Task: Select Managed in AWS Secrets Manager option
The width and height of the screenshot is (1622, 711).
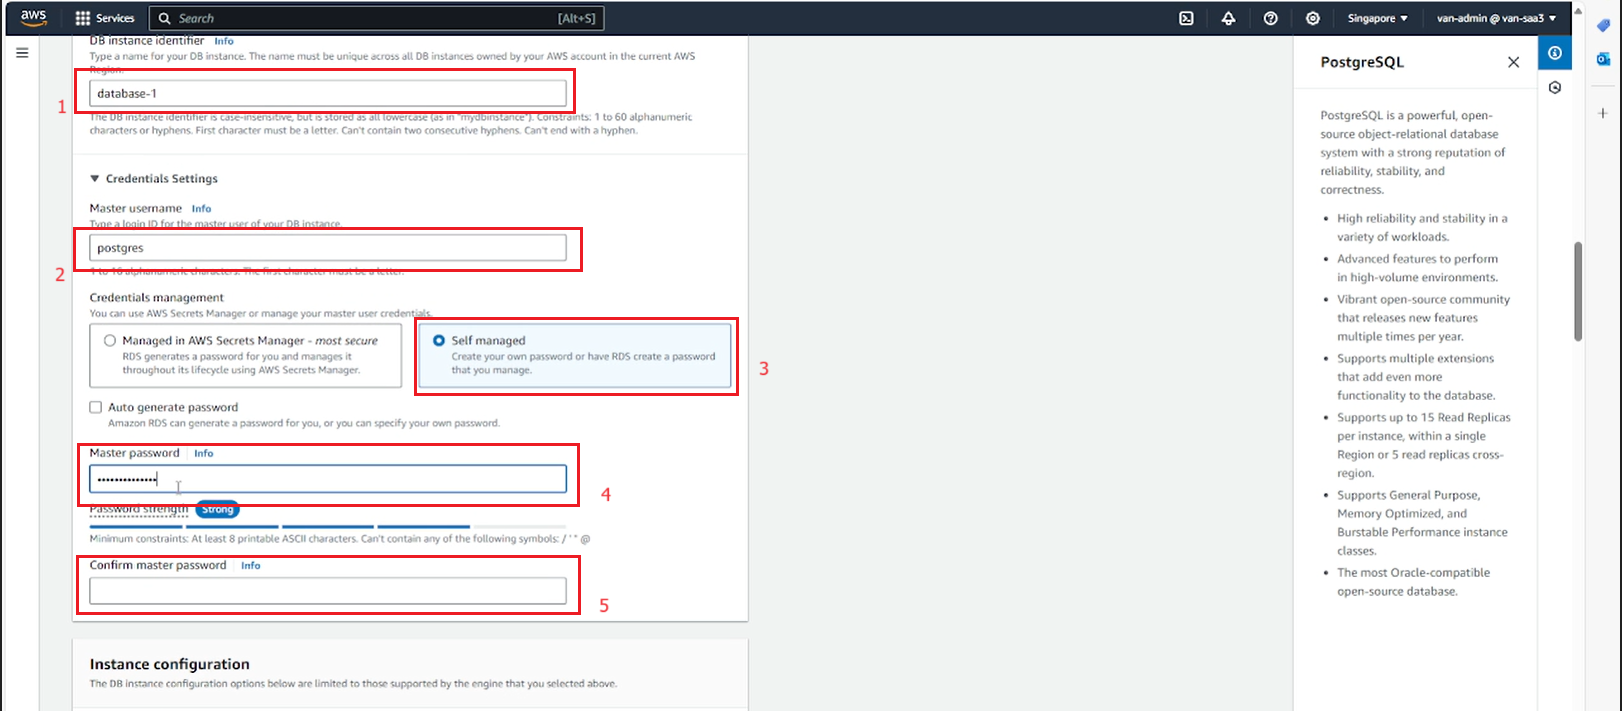Action: [245, 355]
